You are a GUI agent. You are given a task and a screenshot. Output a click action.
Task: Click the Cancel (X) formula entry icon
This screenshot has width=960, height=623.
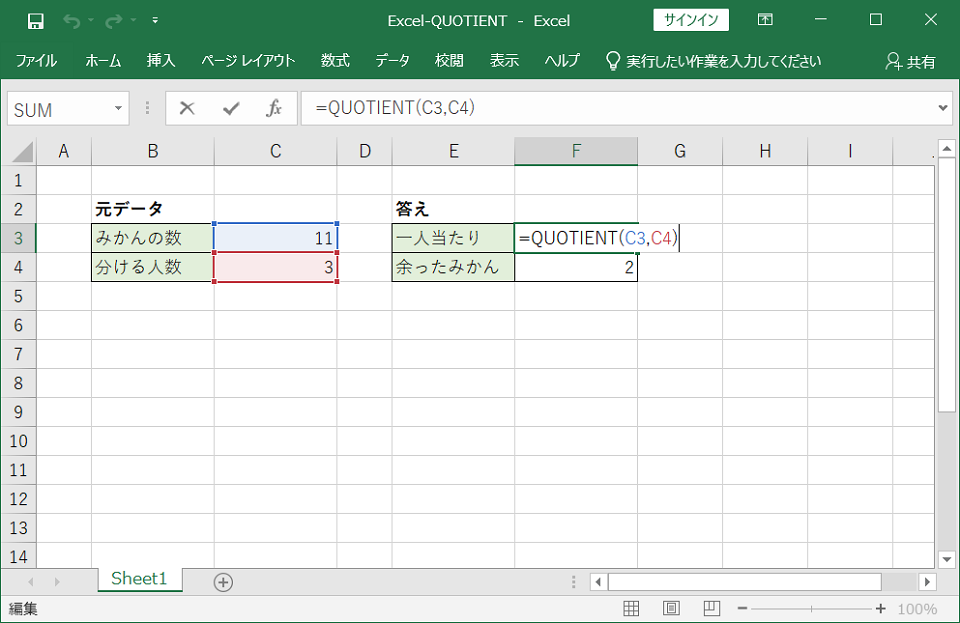tap(187, 108)
